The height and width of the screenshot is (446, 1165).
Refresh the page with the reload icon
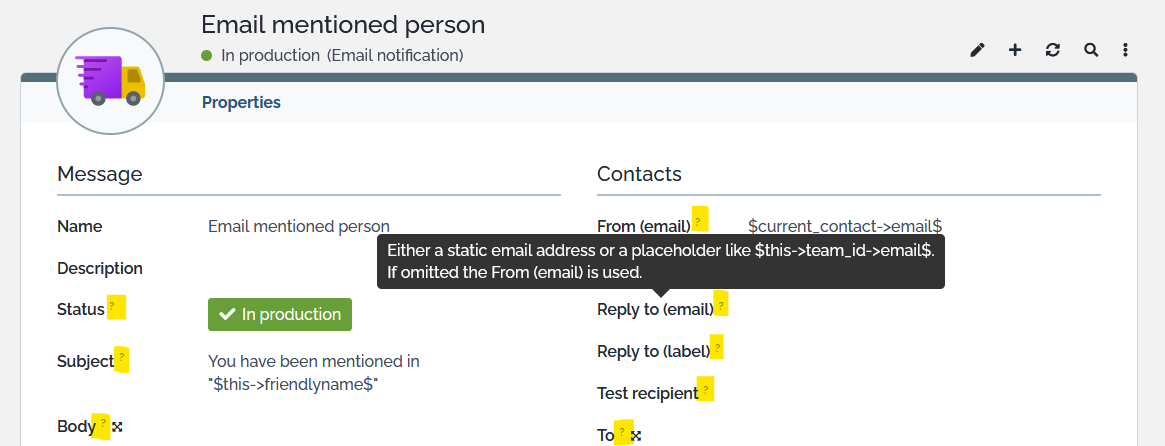(1052, 50)
